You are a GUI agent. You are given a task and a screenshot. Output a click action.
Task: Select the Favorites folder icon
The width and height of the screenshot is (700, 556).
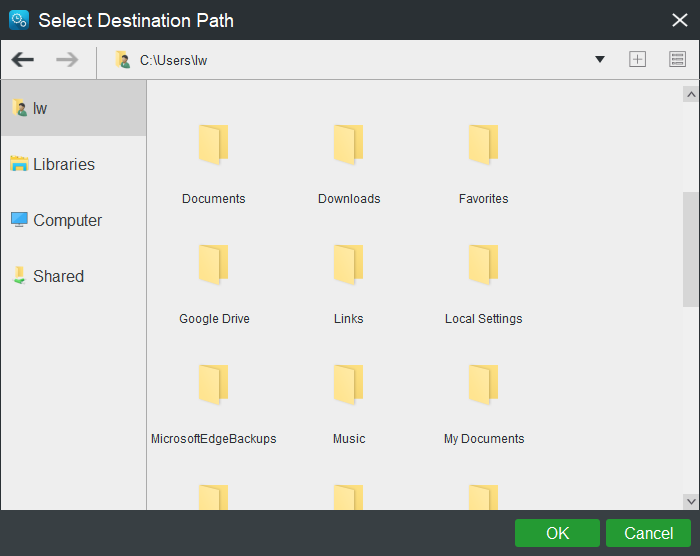(483, 145)
